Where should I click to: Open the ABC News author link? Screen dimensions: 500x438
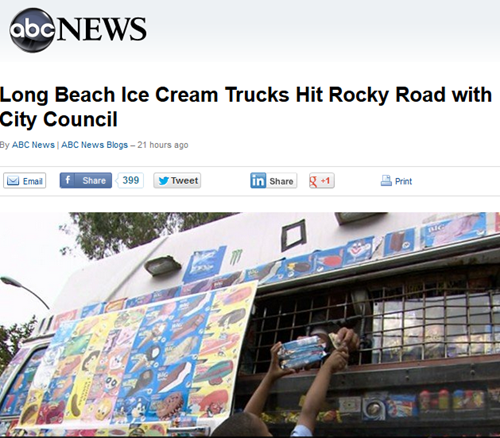click(x=33, y=145)
